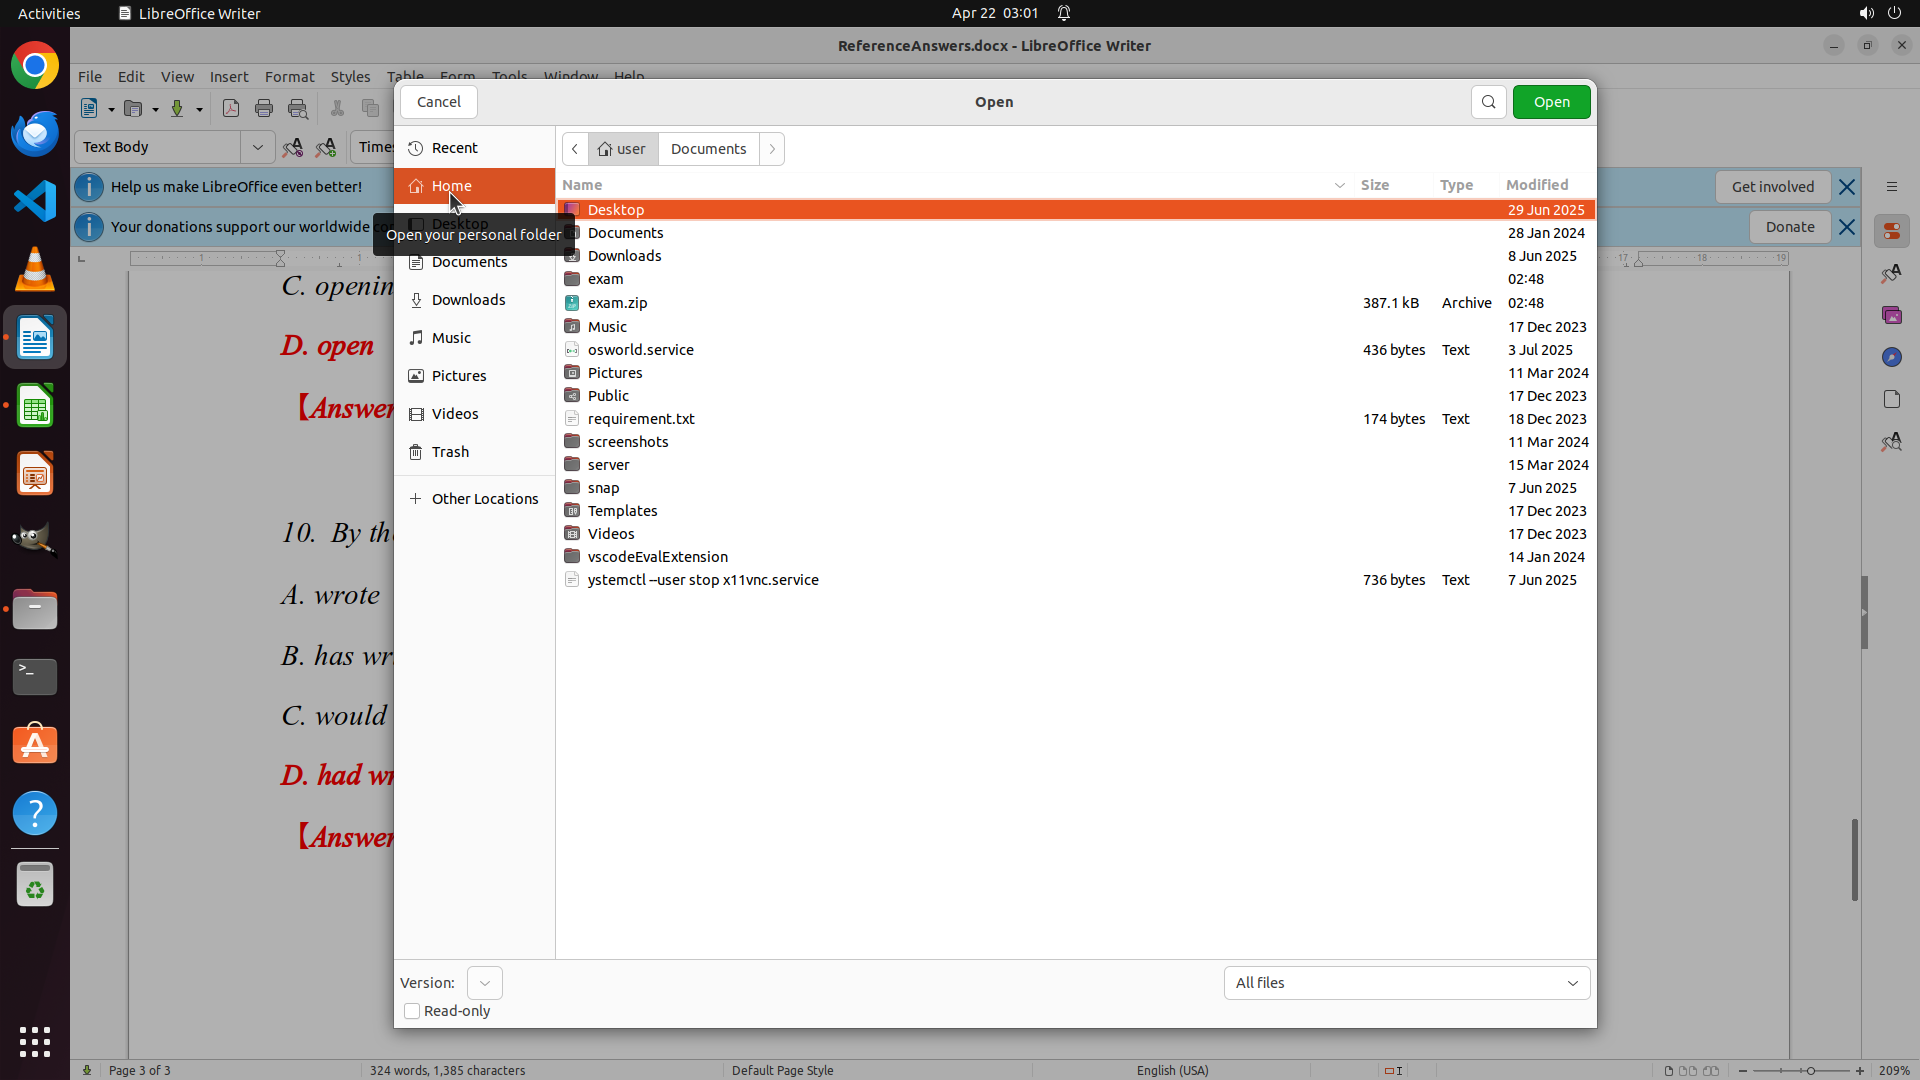Click the Print toolbar icon
Image resolution: width=1920 pixels, height=1080 pixels.
click(x=264, y=109)
